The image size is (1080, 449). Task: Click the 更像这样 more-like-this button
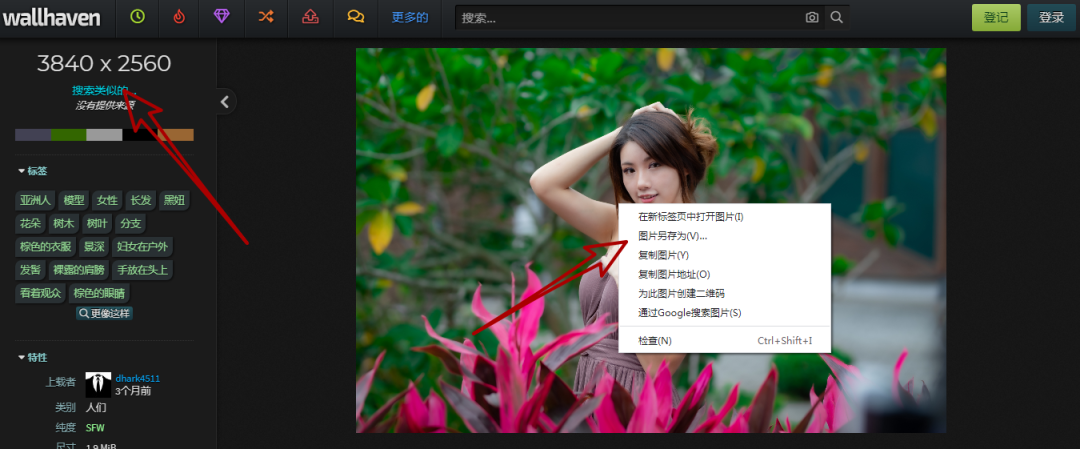[x=104, y=313]
